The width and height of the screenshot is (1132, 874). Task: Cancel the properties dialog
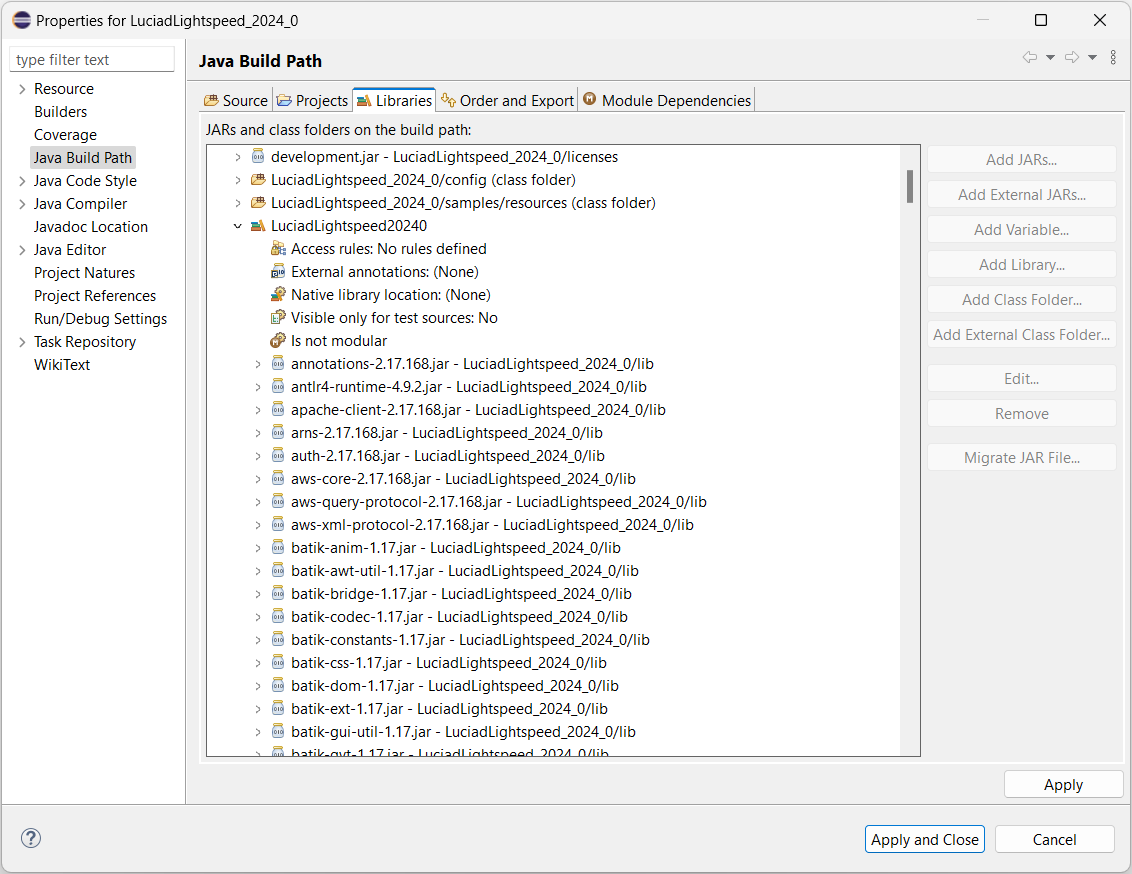[1054, 839]
